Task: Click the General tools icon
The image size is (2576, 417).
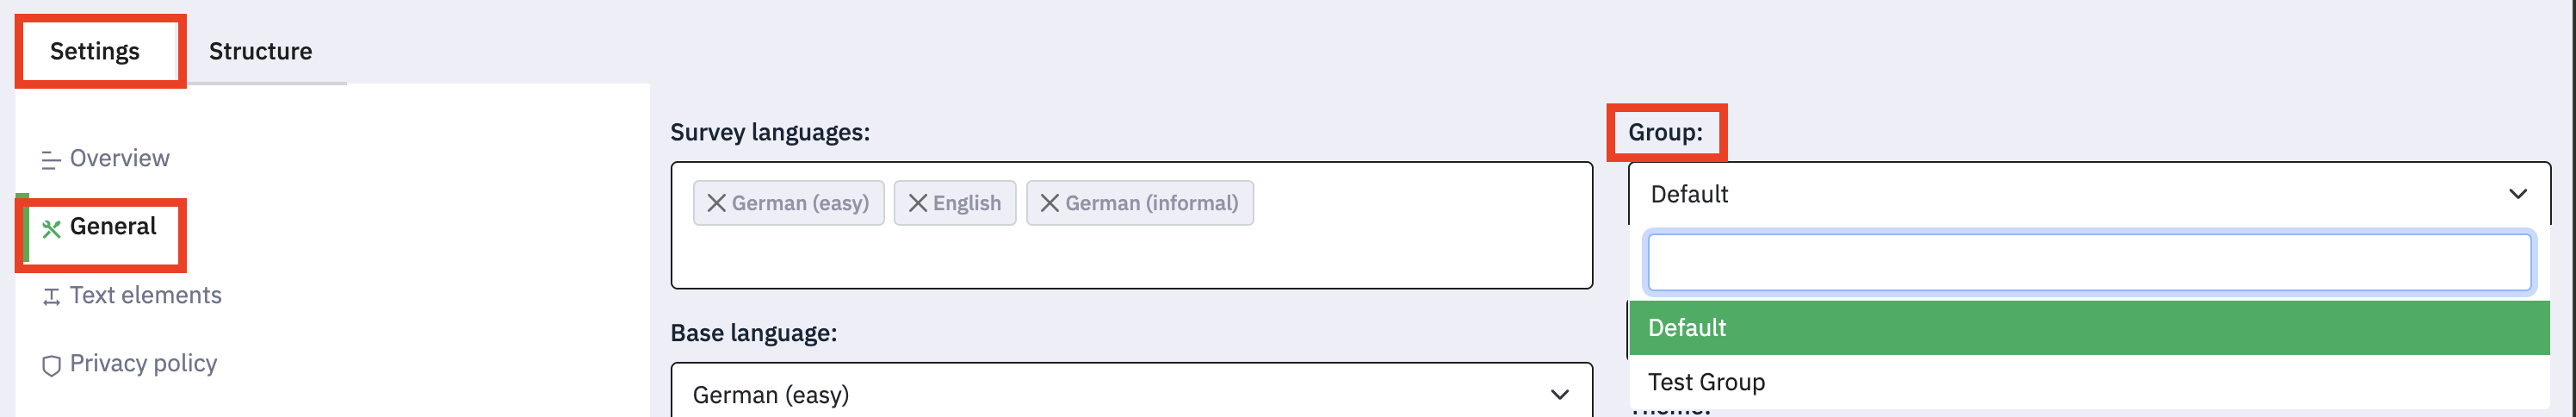Action: (51, 228)
